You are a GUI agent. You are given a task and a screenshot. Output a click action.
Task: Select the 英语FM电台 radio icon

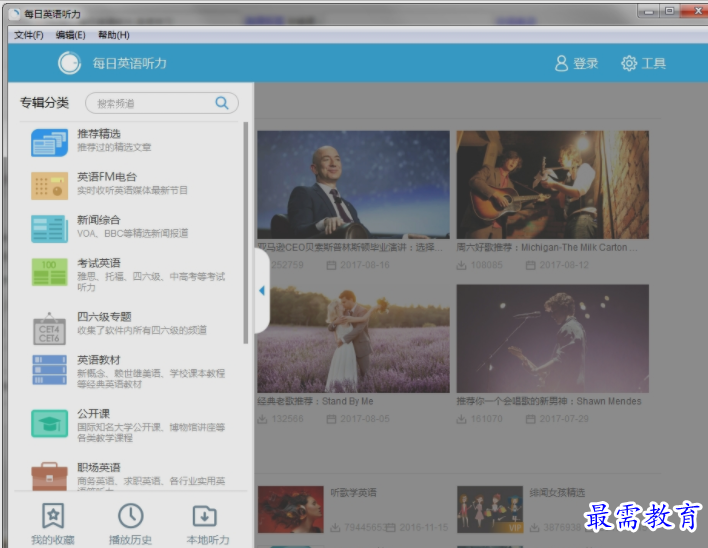[x=50, y=185]
